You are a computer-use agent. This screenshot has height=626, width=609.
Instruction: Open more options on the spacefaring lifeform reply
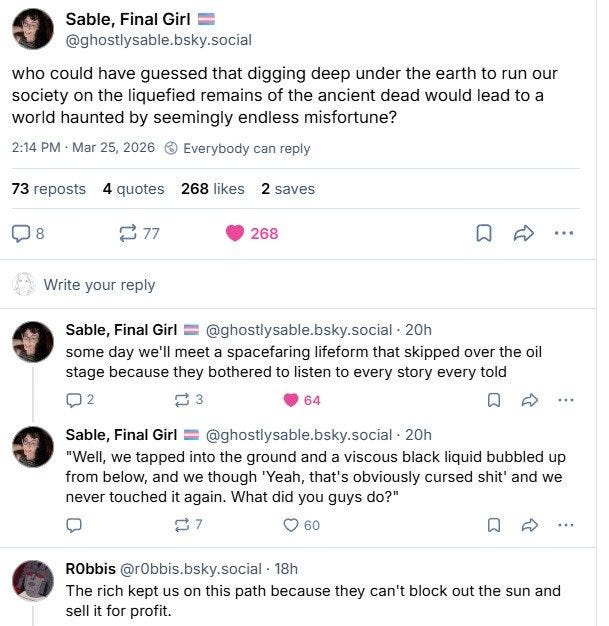tap(565, 400)
